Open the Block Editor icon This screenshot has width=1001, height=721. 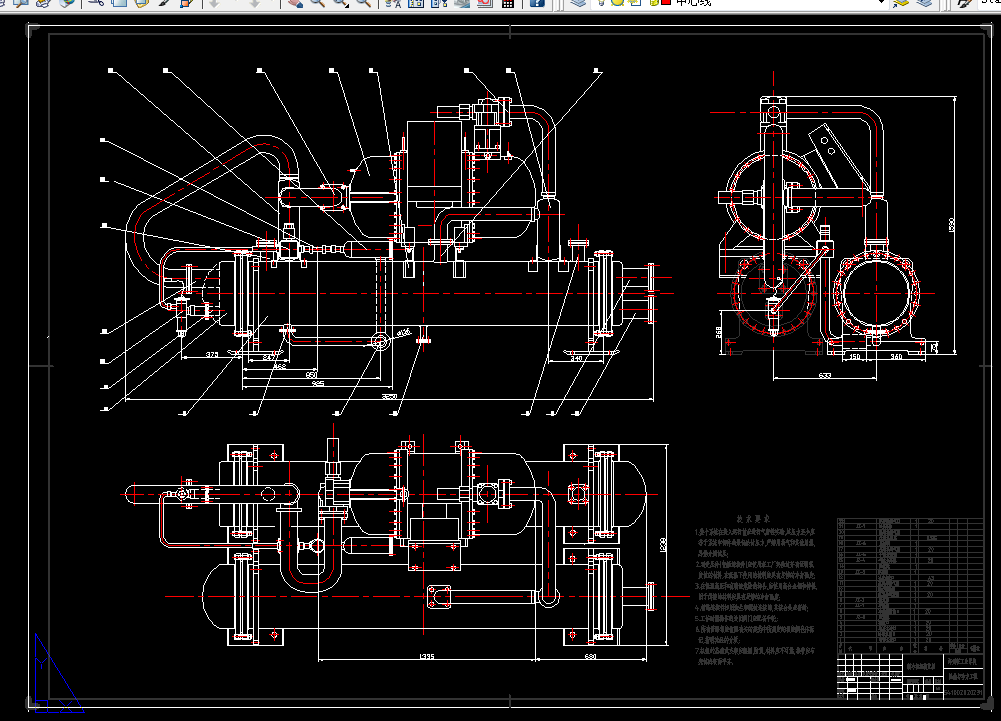point(186,3)
